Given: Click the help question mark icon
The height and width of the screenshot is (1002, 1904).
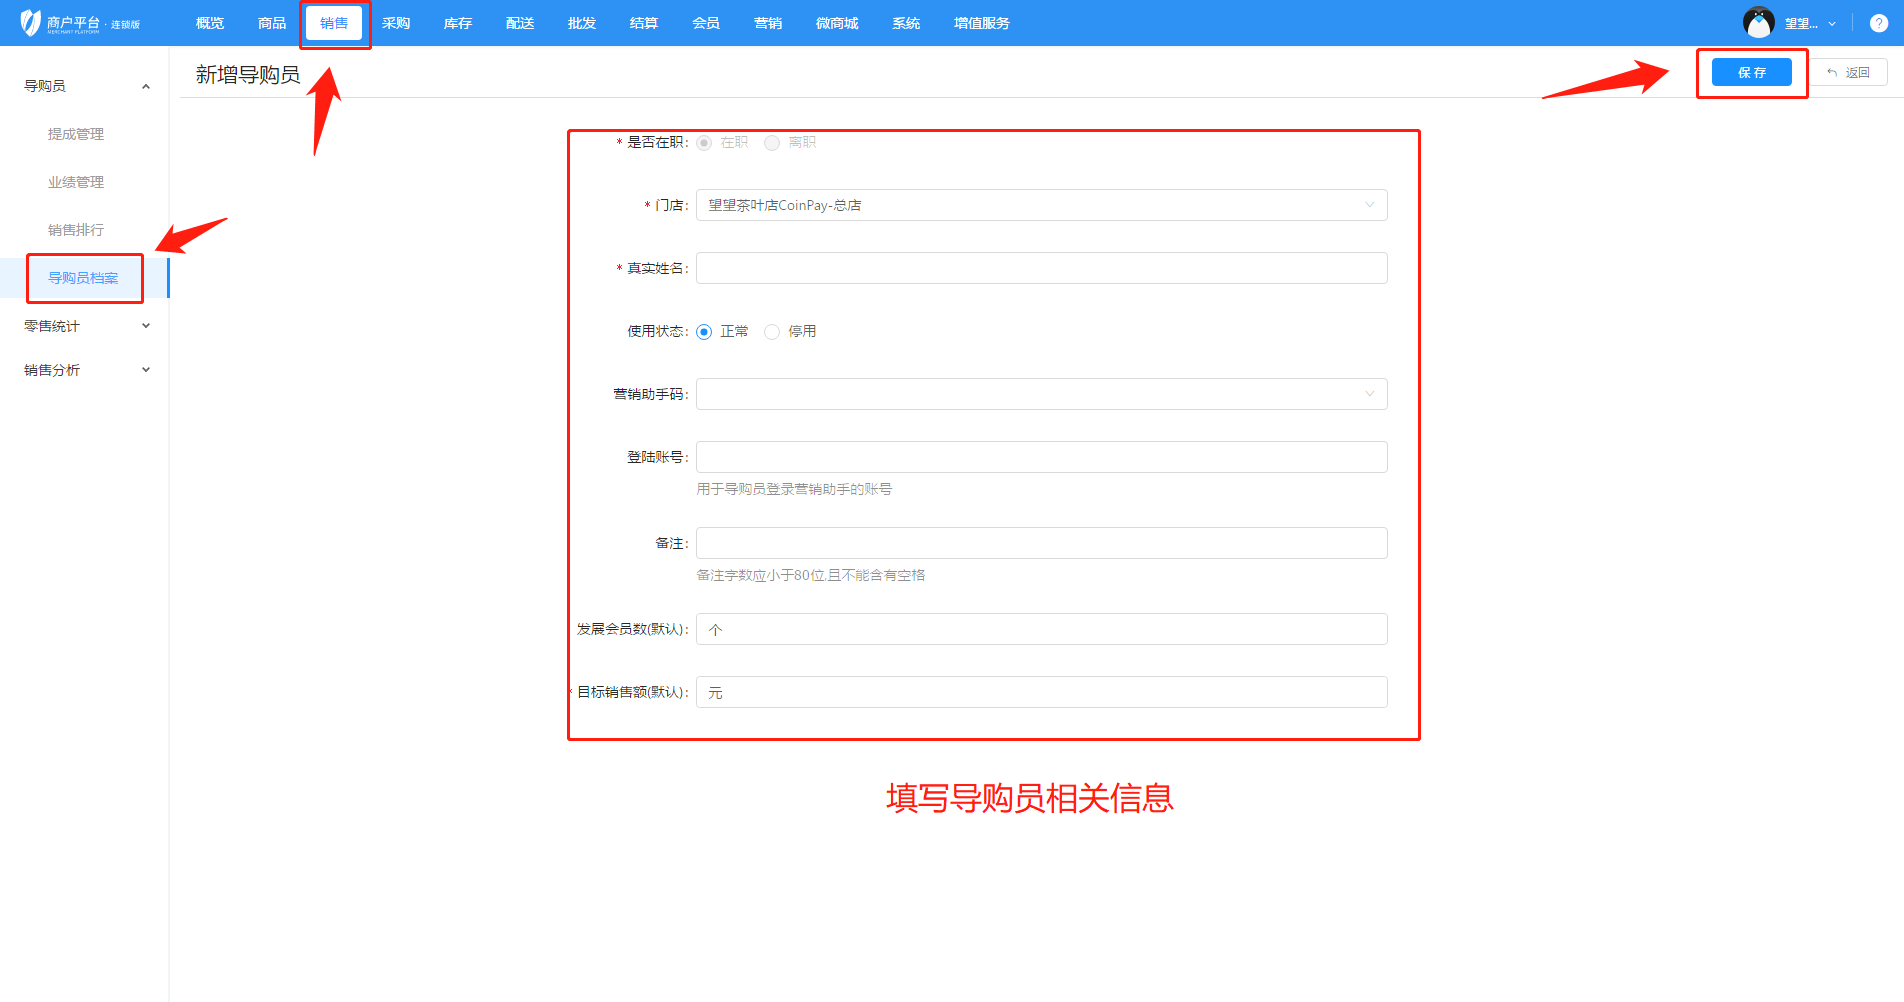Looking at the screenshot, I should [x=1878, y=23].
